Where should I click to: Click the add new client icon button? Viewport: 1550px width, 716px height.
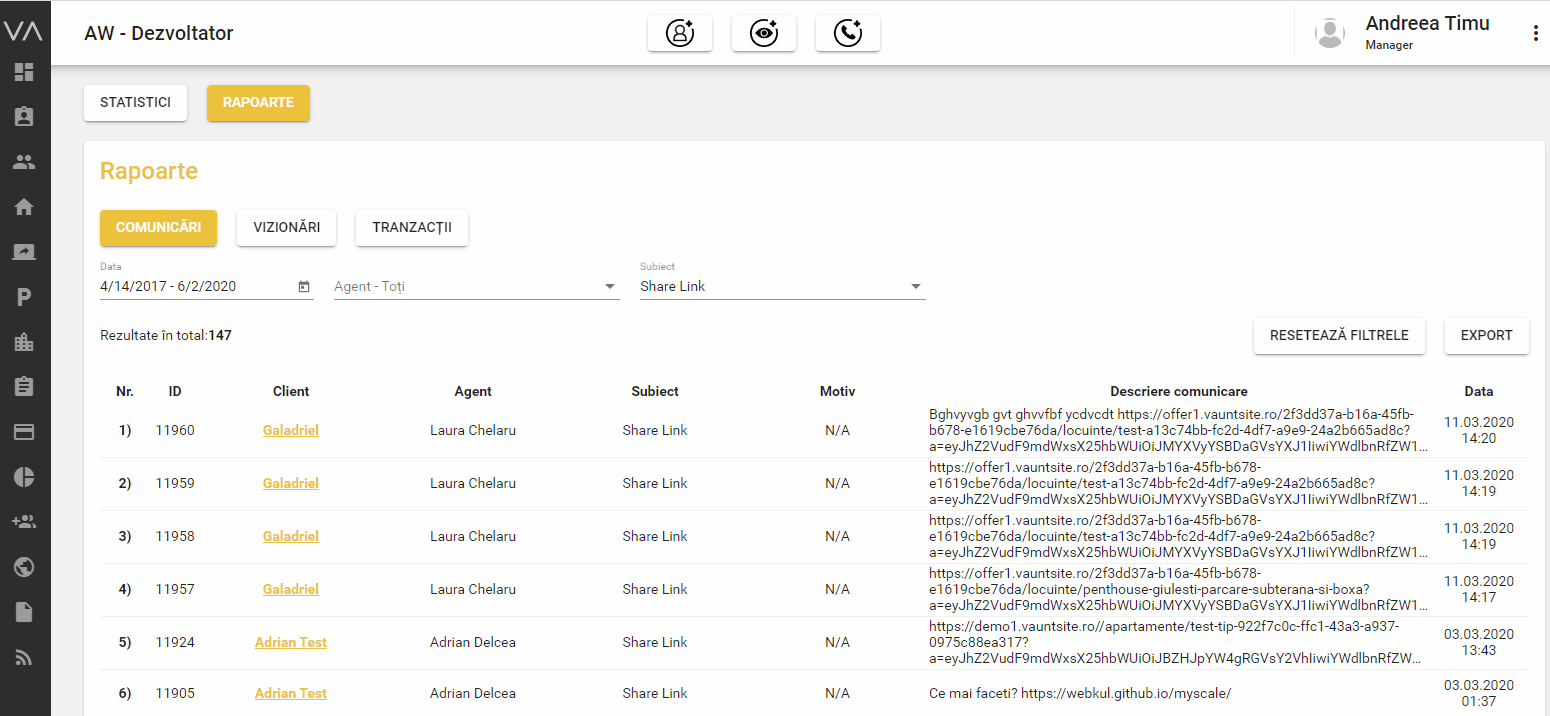click(680, 33)
